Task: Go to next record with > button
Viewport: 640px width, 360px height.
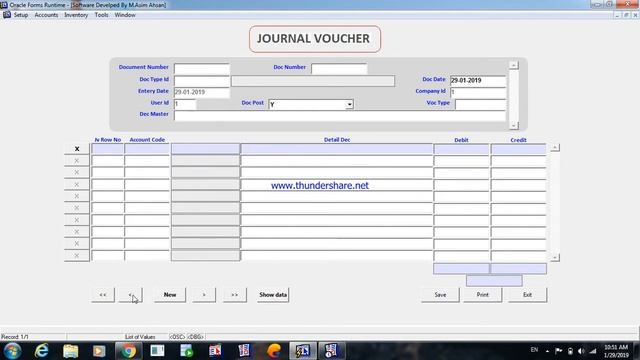Action: [x=204, y=295]
